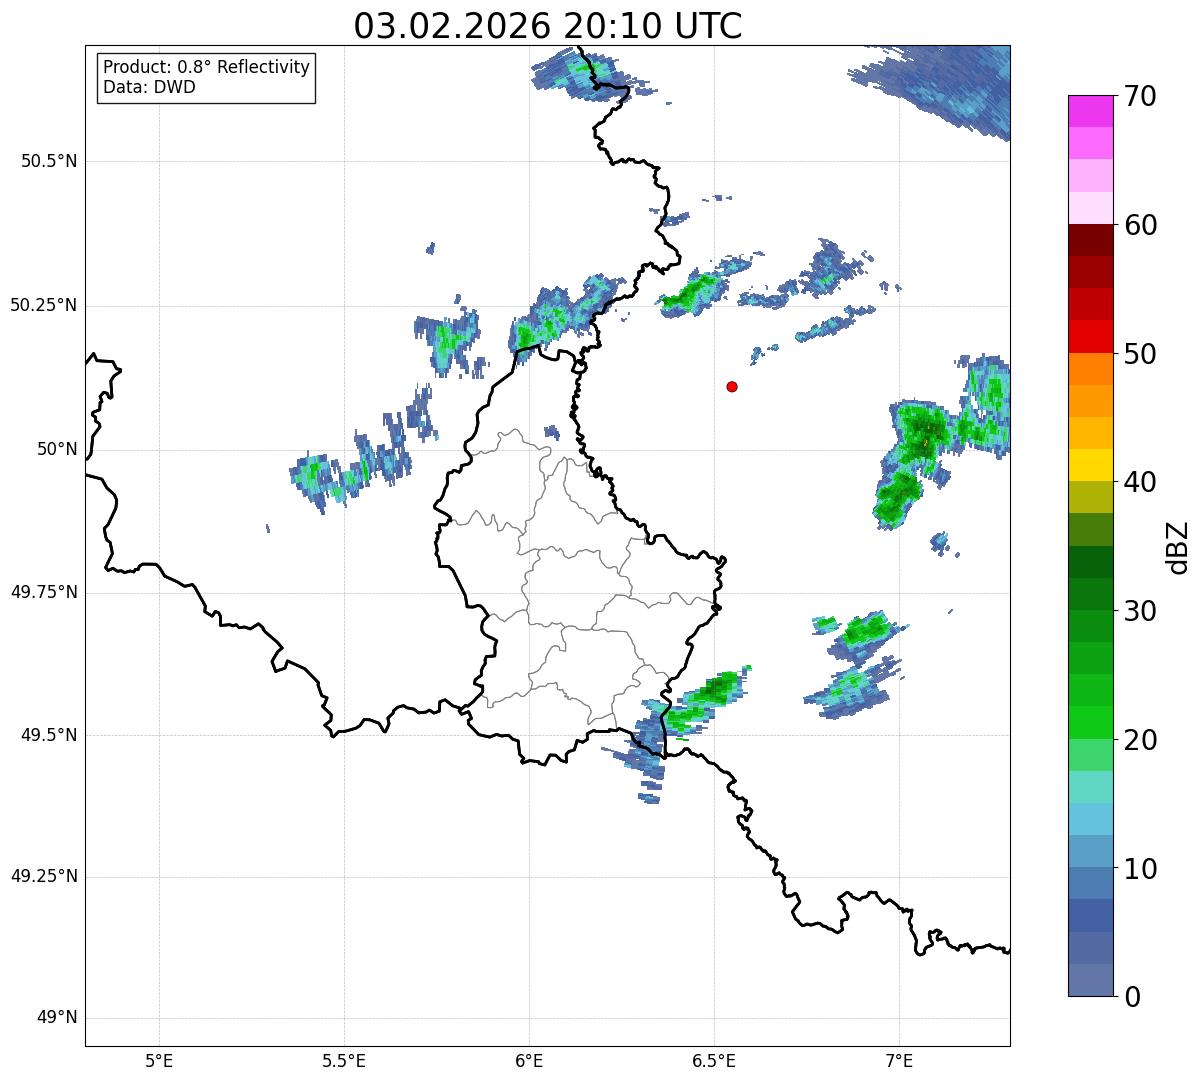Click the 50.5°N latitude tick label
Viewport: 1202px width, 1081px height.
(x=49, y=161)
